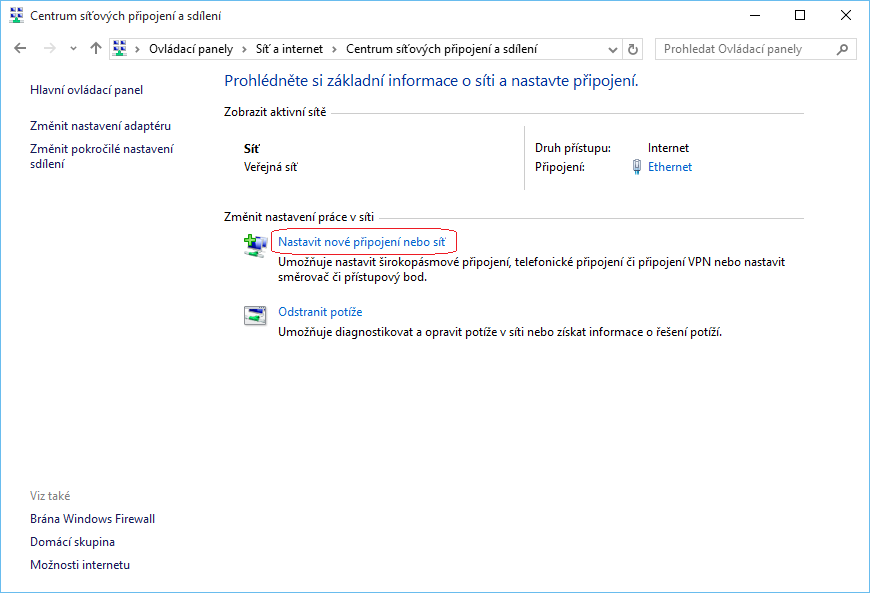The width and height of the screenshot is (870, 593).
Task: Go up one folder level with the up arrow
Action: [95, 48]
